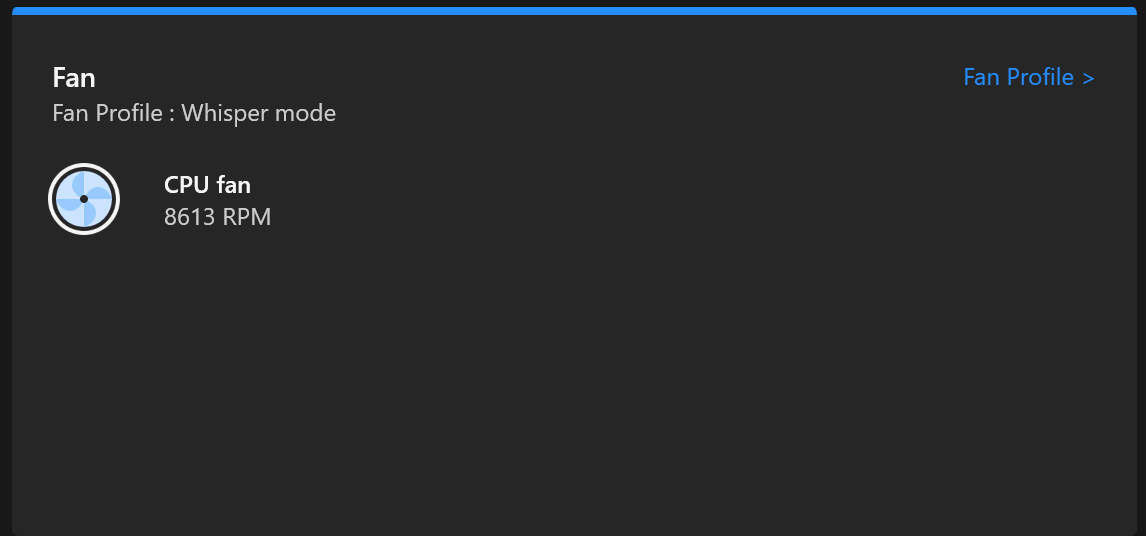This screenshot has width=1146, height=536.
Task: Select the Fan section heading
Action: coord(74,78)
